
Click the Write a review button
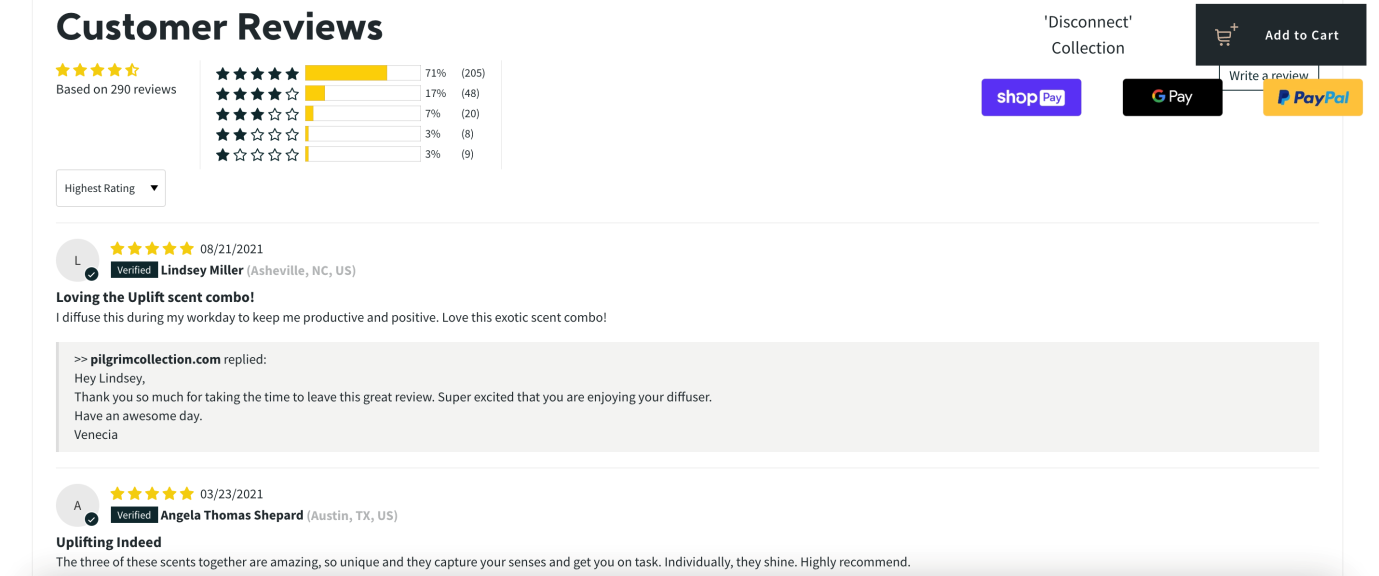(x=1269, y=77)
